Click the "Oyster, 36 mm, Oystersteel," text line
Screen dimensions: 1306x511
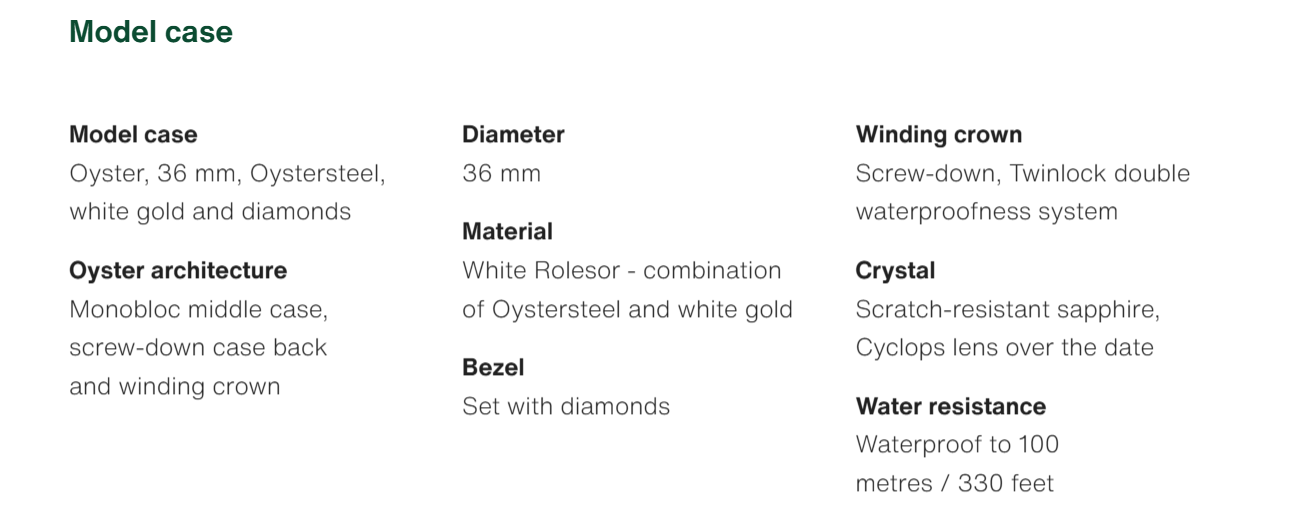(x=227, y=174)
